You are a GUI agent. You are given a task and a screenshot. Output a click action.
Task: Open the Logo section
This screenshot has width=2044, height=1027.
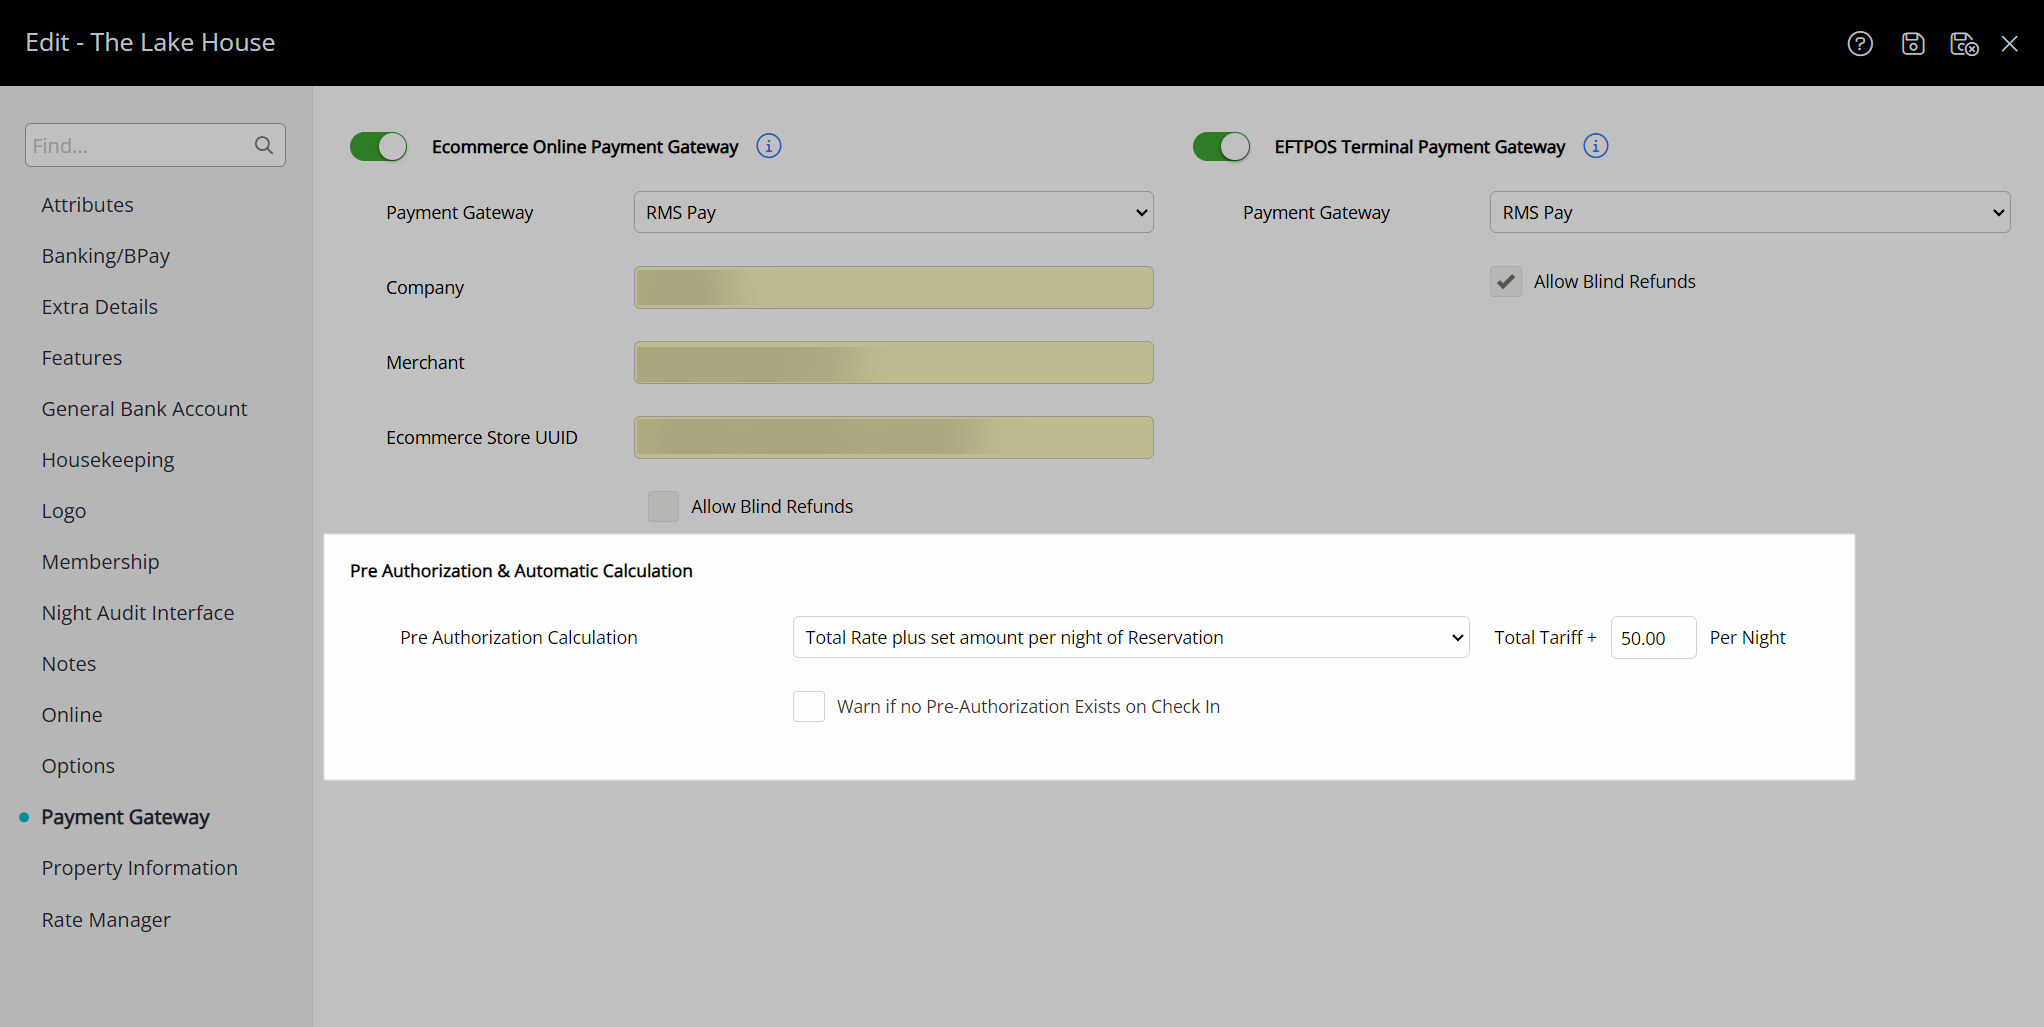coord(63,510)
